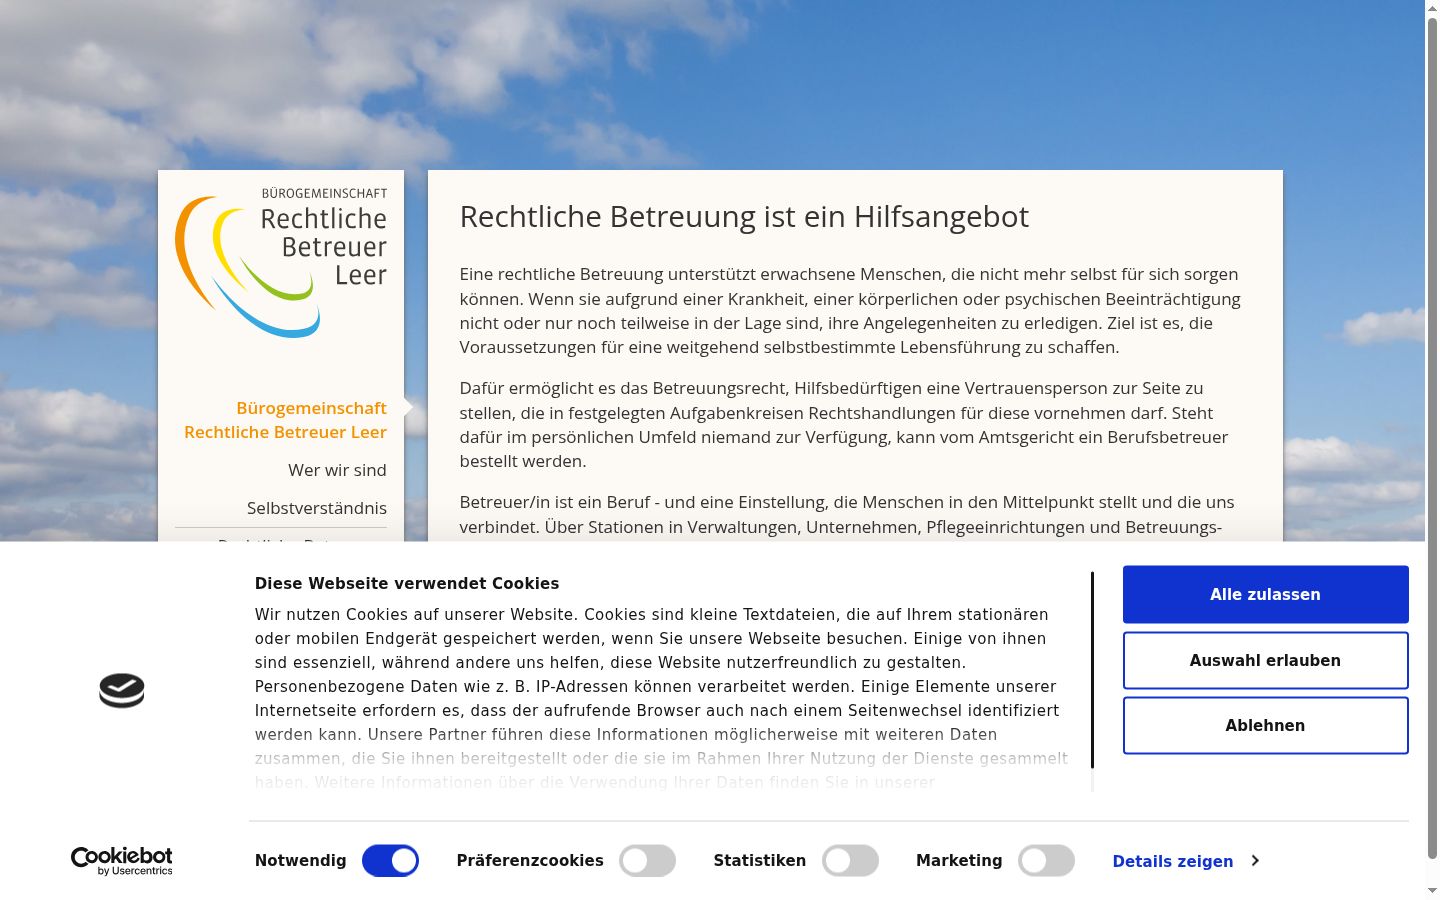Click the cookie text starting with Wir nutzen Cookies
This screenshot has width=1440, height=900.
661,698
